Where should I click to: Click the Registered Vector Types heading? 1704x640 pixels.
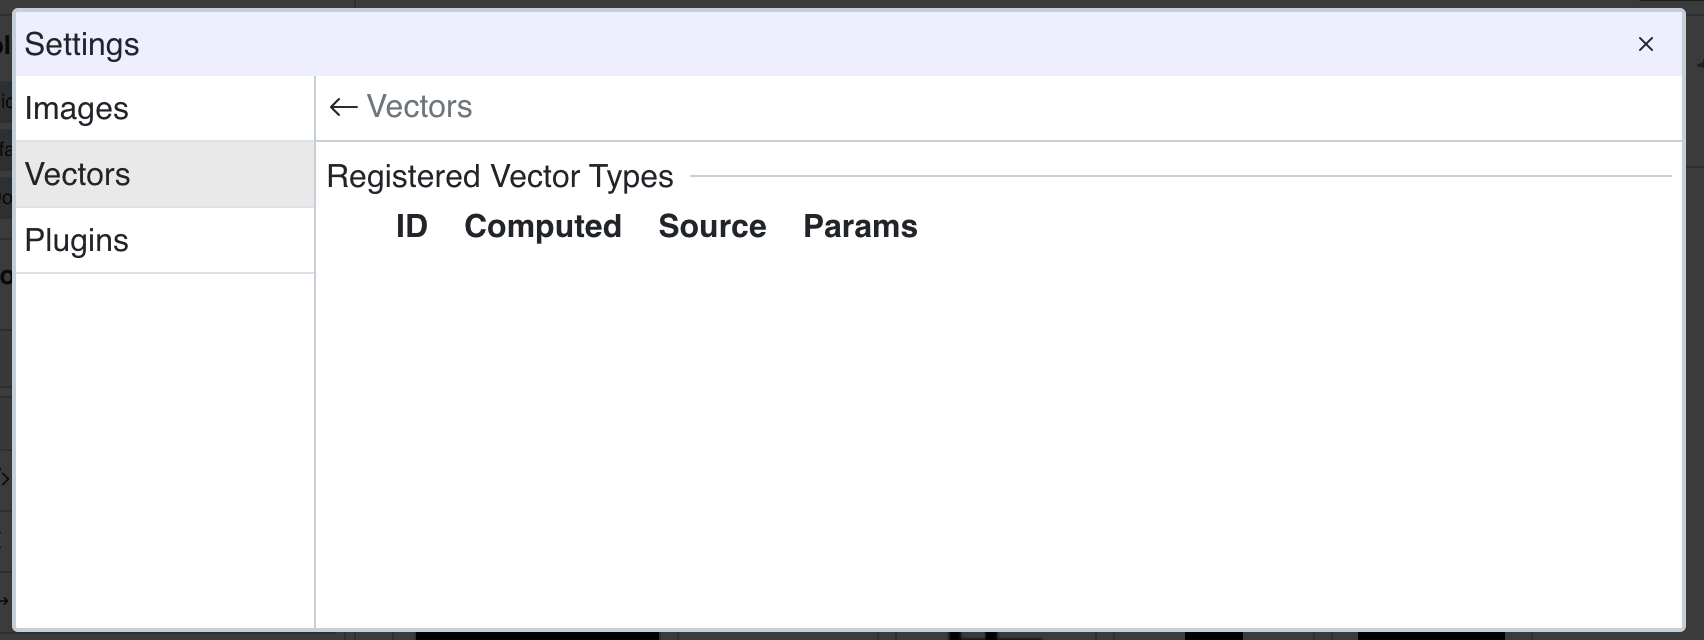tap(500, 177)
